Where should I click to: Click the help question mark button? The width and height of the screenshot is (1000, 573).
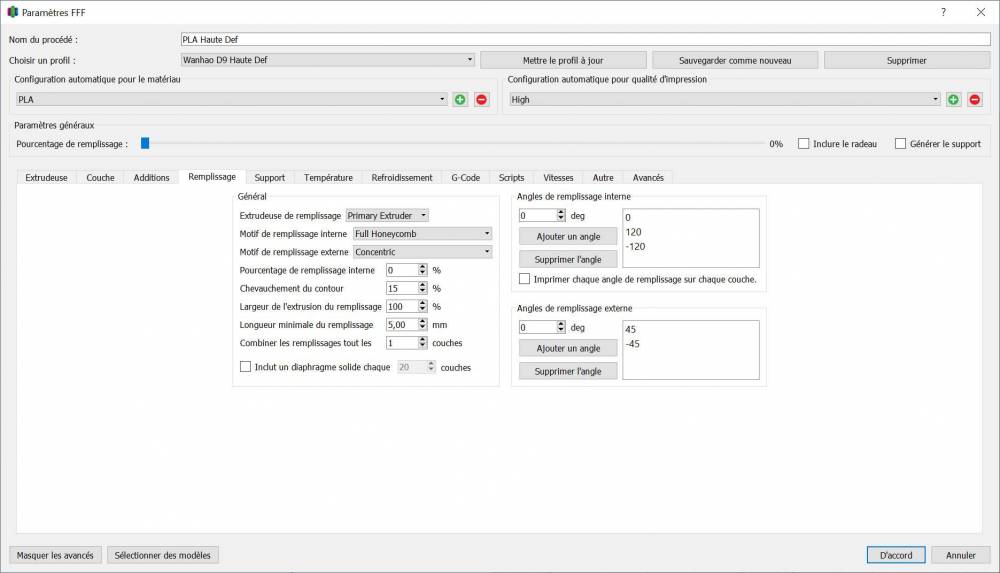coord(943,12)
